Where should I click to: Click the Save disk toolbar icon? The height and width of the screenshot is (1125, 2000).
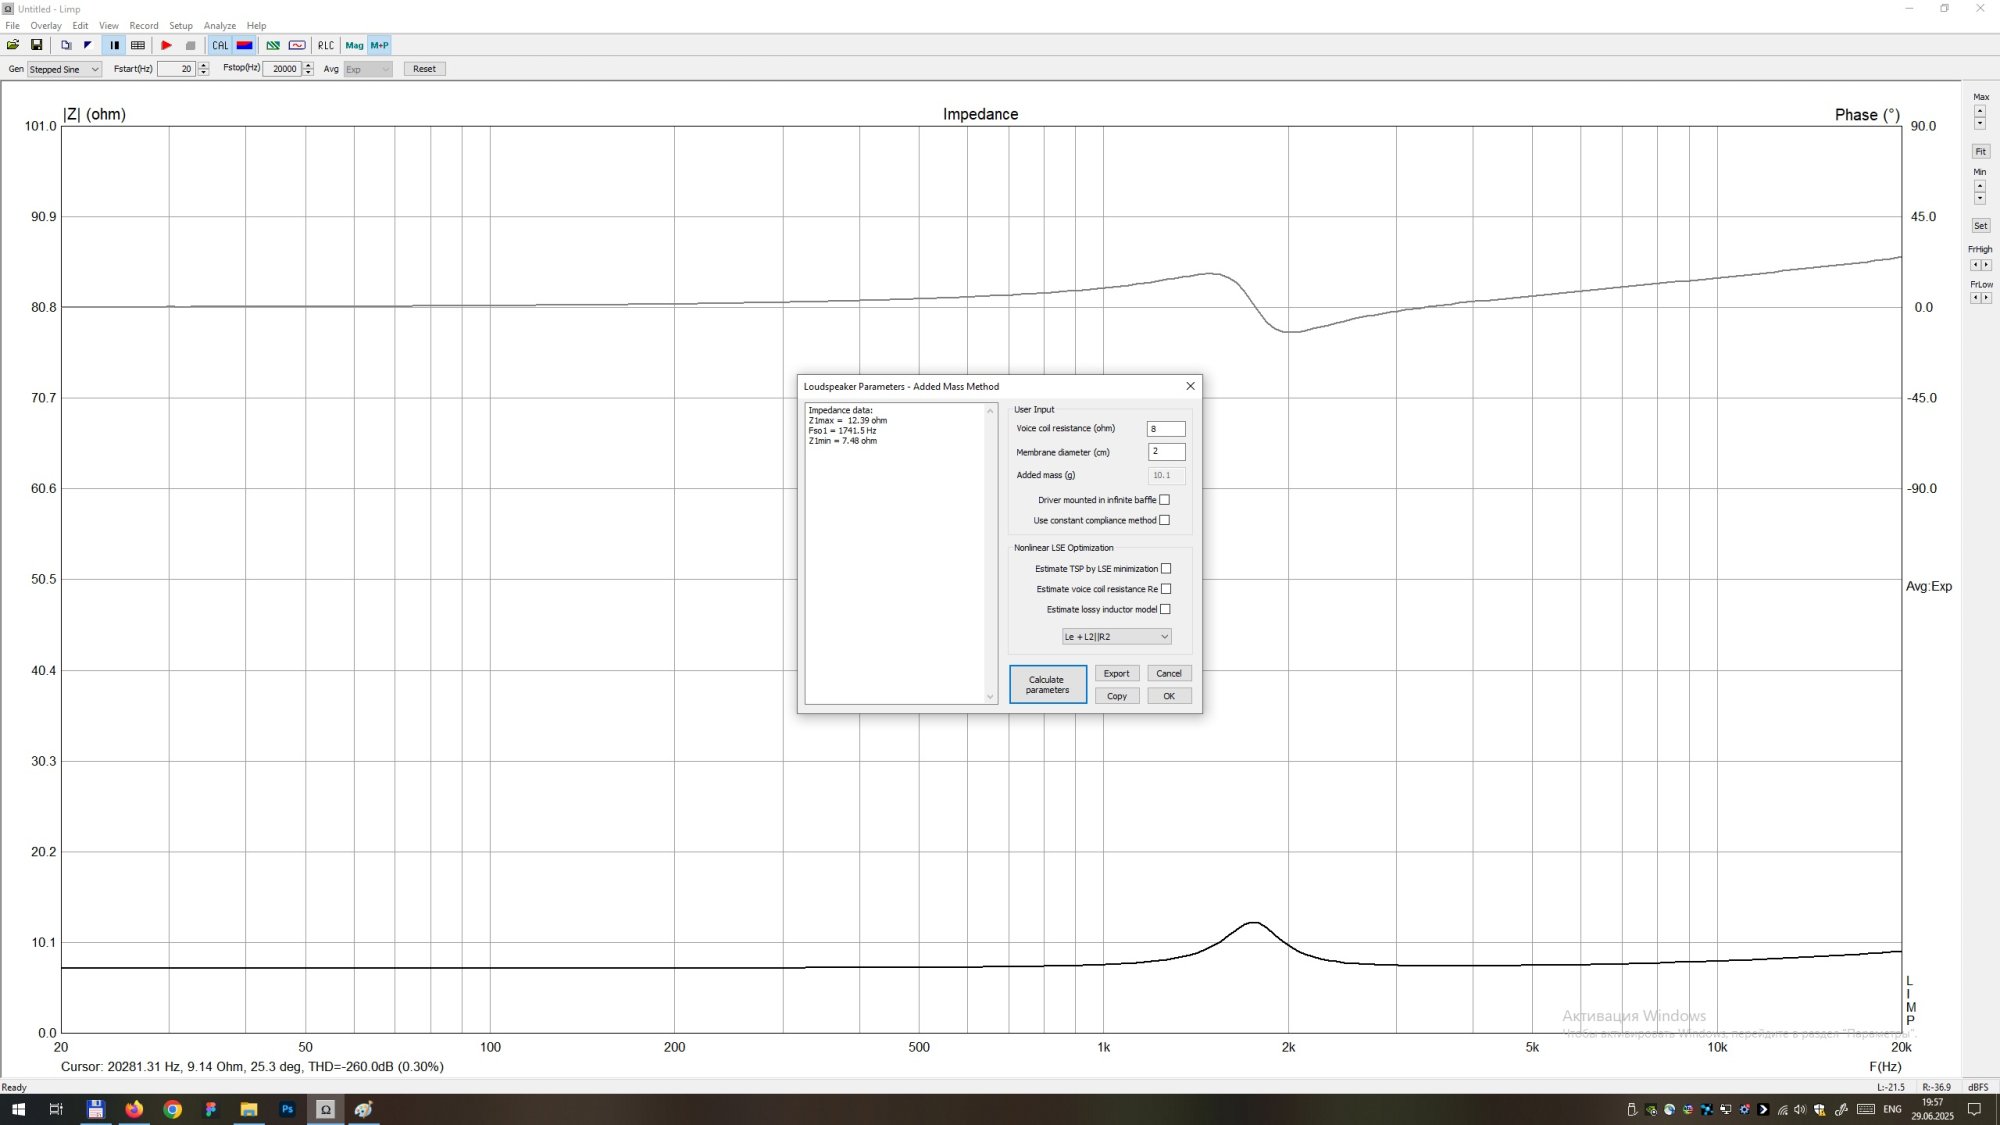pyautogui.click(x=37, y=45)
